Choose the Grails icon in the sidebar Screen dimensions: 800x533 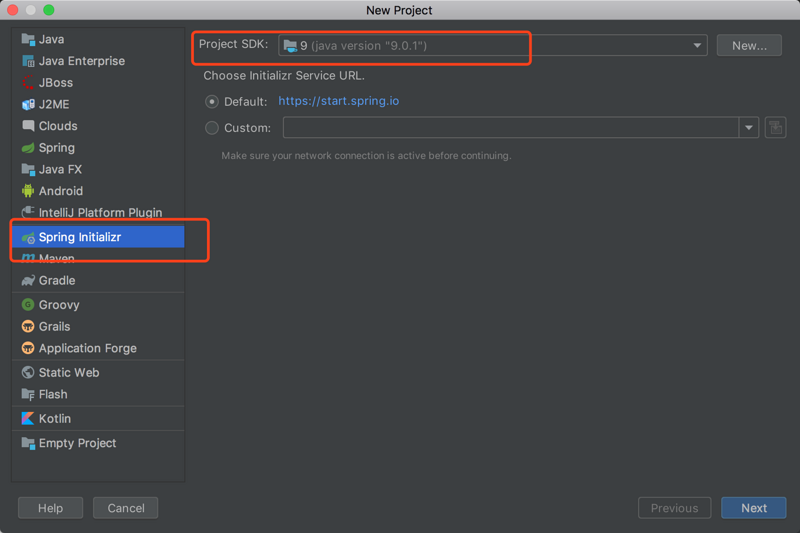tap(28, 326)
